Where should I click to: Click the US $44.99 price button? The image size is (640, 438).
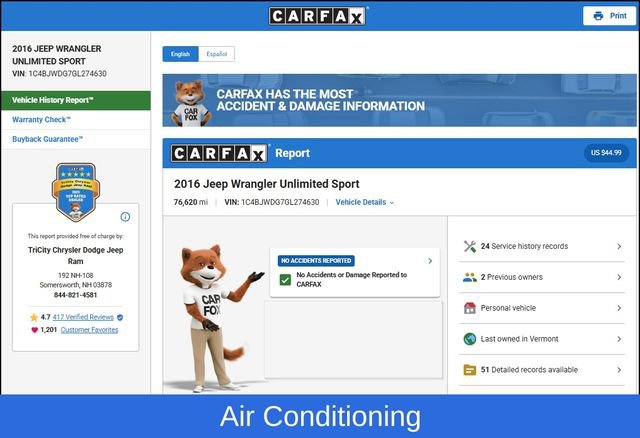(607, 153)
